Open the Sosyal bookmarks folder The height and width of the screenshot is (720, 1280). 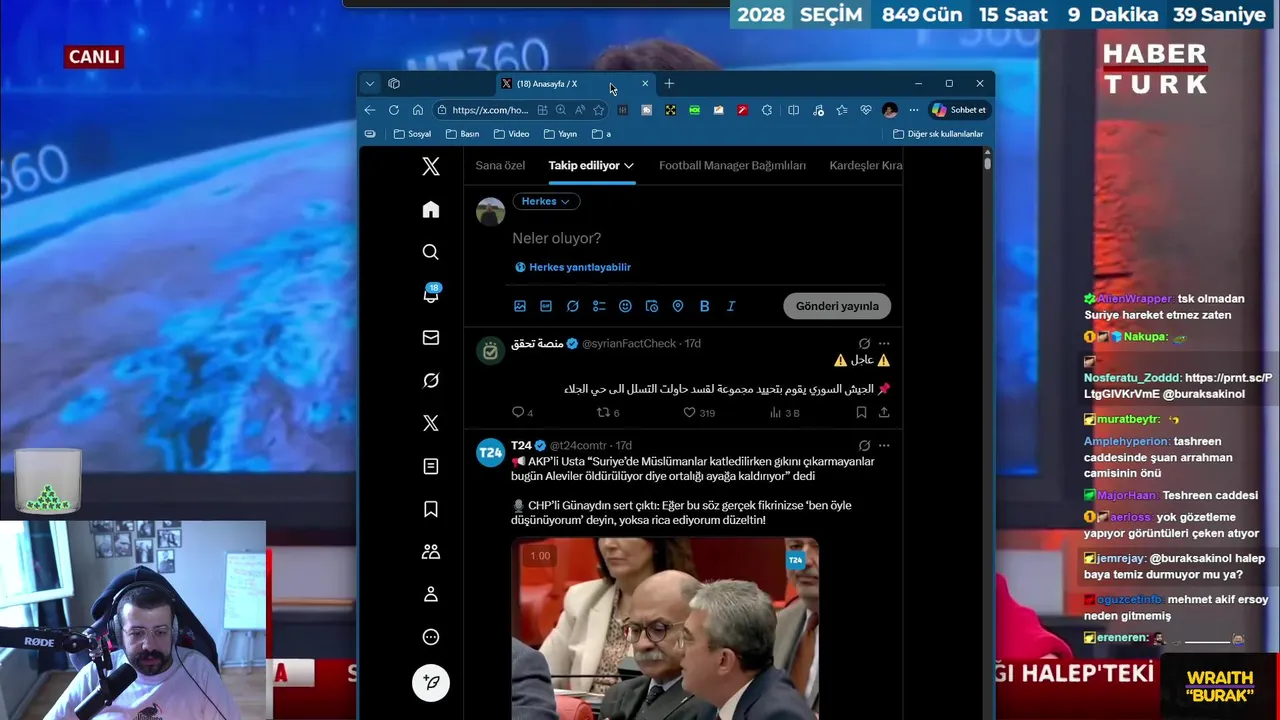pyautogui.click(x=412, y=134)
